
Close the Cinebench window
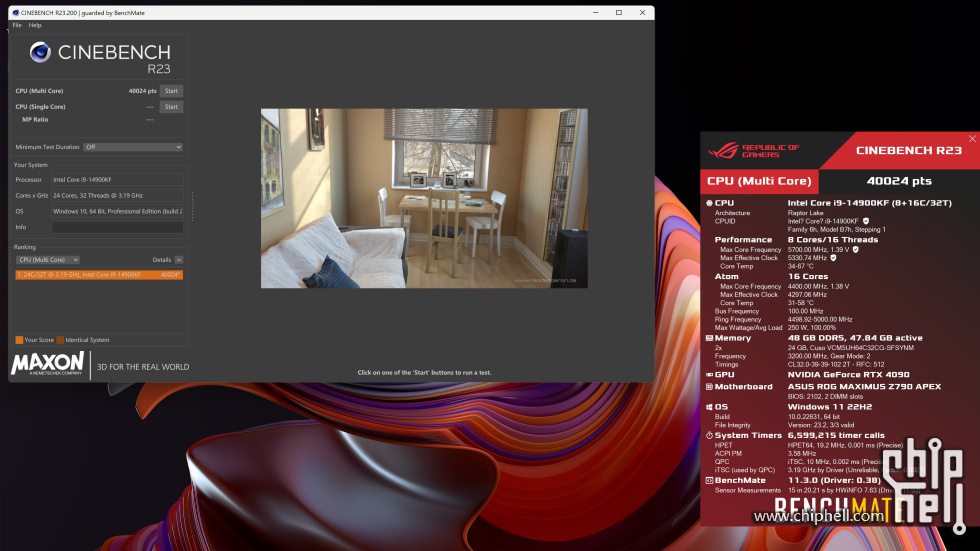(x=642, y=12)
